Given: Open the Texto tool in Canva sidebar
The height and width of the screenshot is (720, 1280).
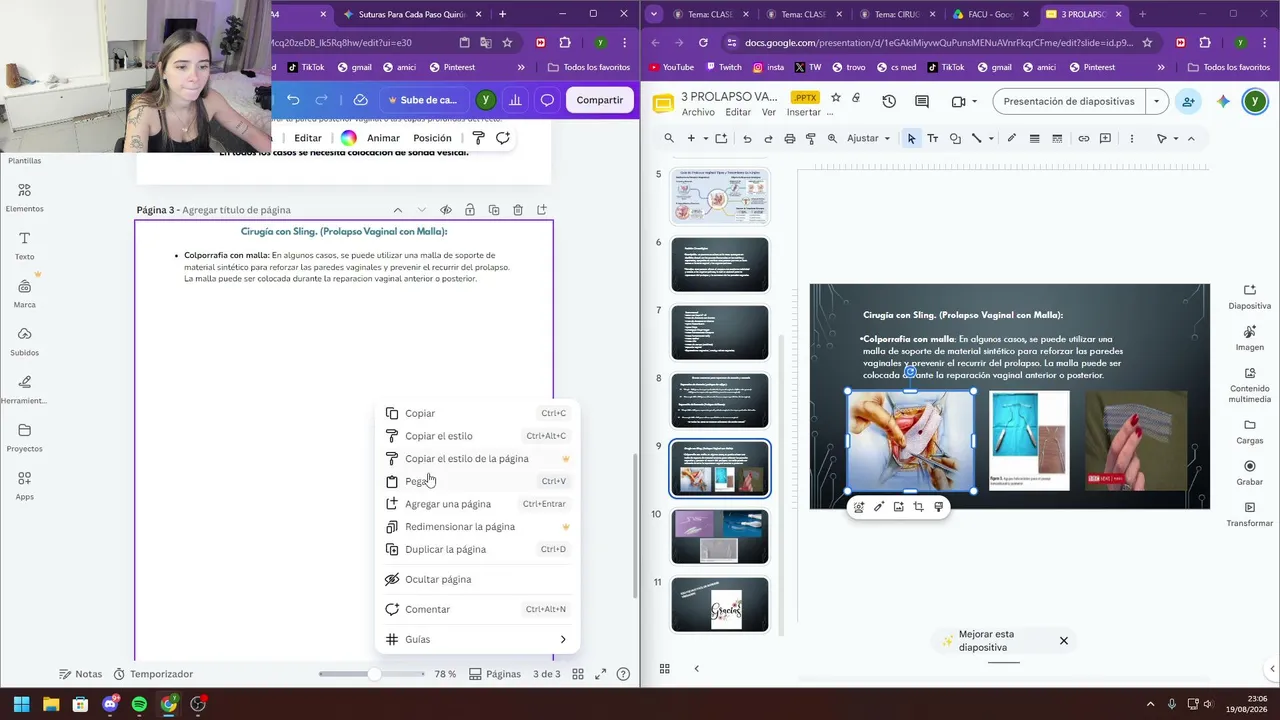Looking at the screenshot, I should [24, 246].
